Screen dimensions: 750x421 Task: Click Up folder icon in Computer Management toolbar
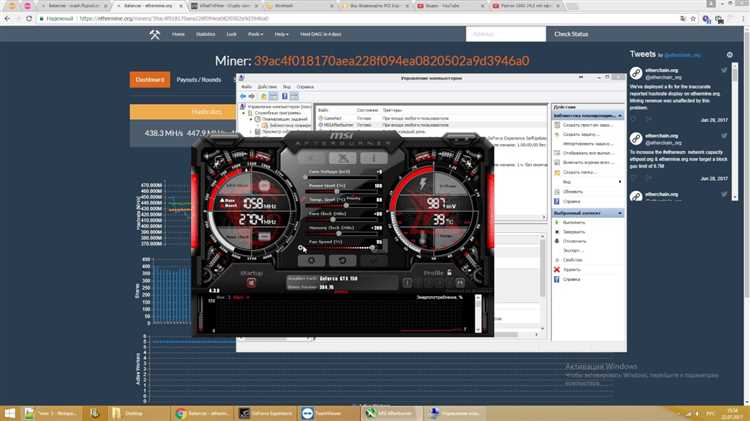(263, 96)
